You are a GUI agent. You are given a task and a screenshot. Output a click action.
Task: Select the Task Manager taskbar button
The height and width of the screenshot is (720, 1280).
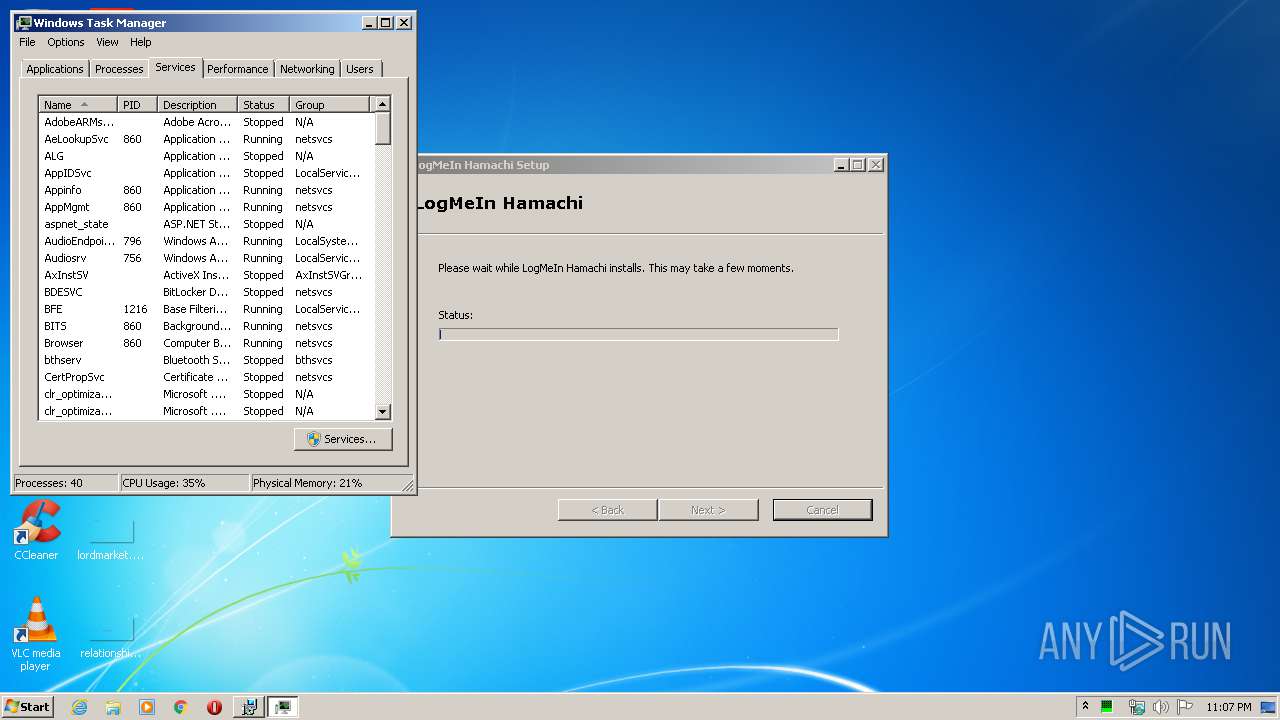pyautogui.click(x=283, y=707)
